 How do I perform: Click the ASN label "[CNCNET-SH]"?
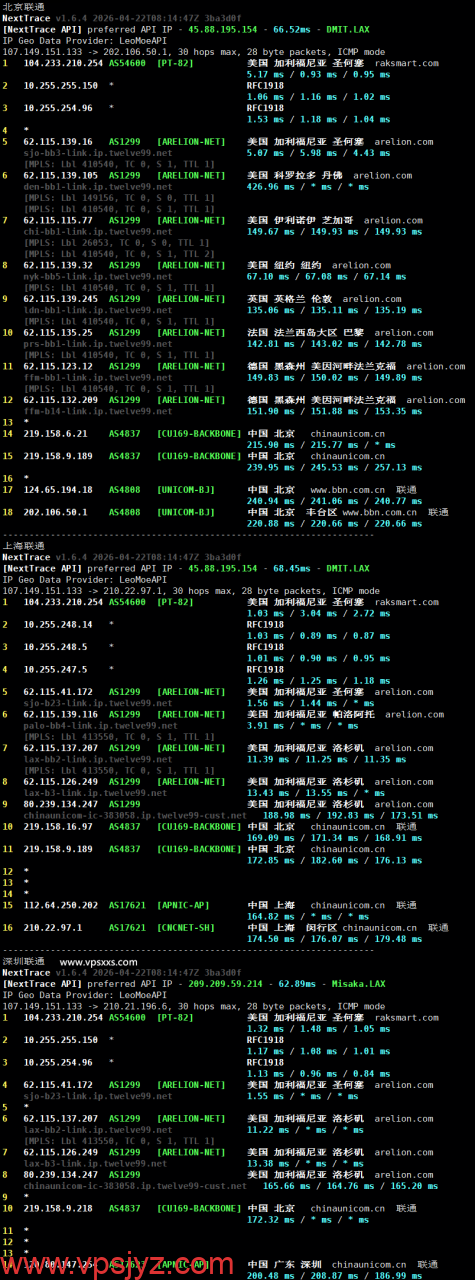pyautogui.click(x=186, y=927)
